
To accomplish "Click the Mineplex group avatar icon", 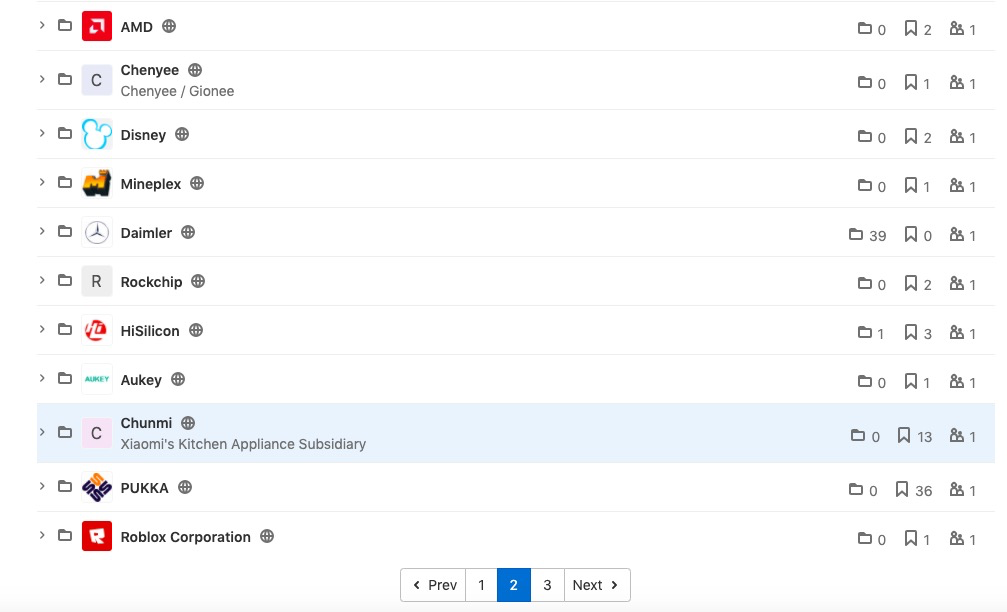I will pos(96,184).
